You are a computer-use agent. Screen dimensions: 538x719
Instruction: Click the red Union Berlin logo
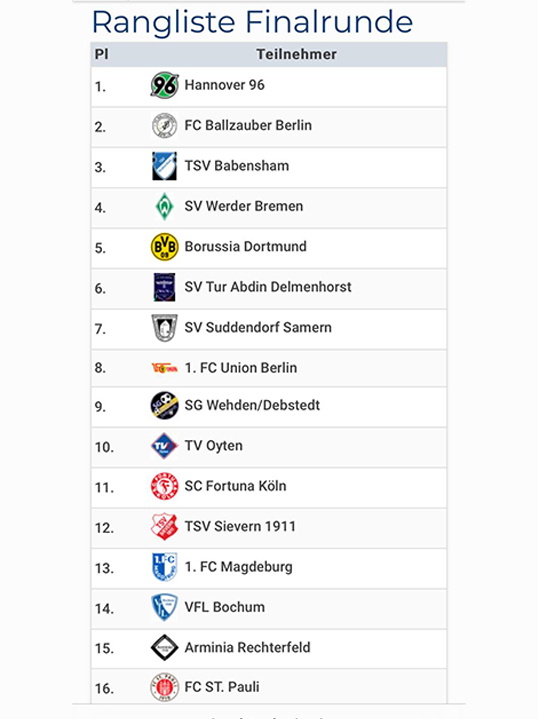pos(164,368)
